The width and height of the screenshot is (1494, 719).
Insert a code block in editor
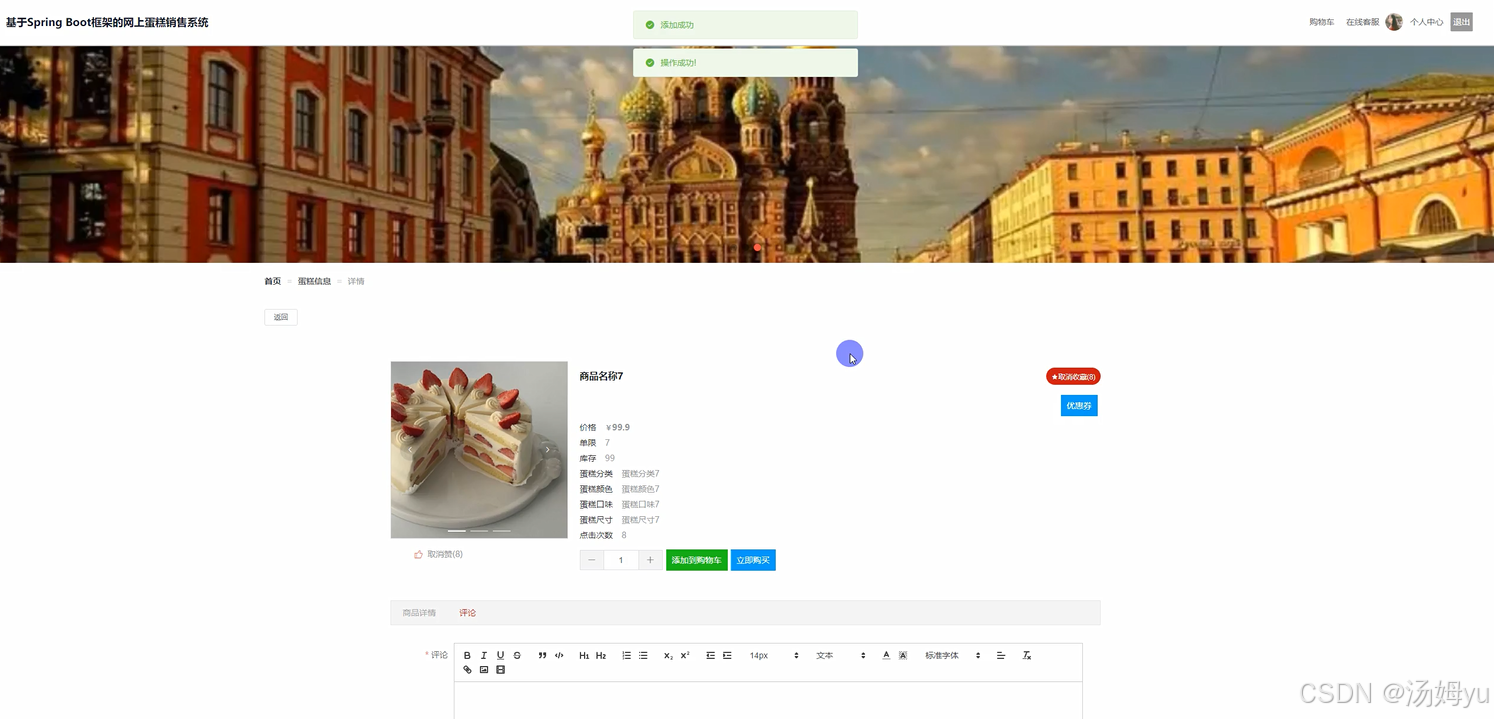coord(559,656)
